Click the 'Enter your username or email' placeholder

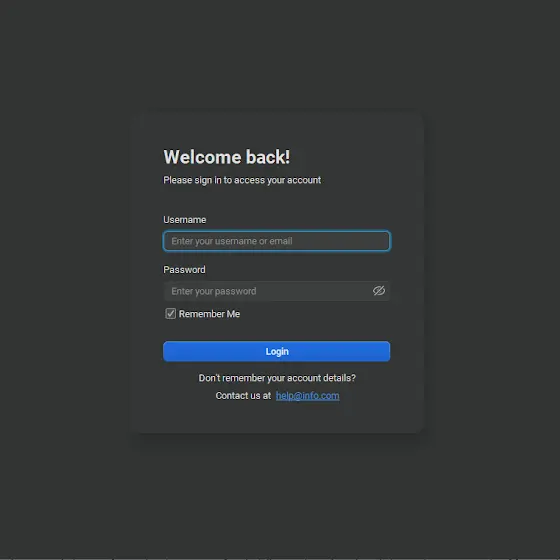(x=232, y=241)
